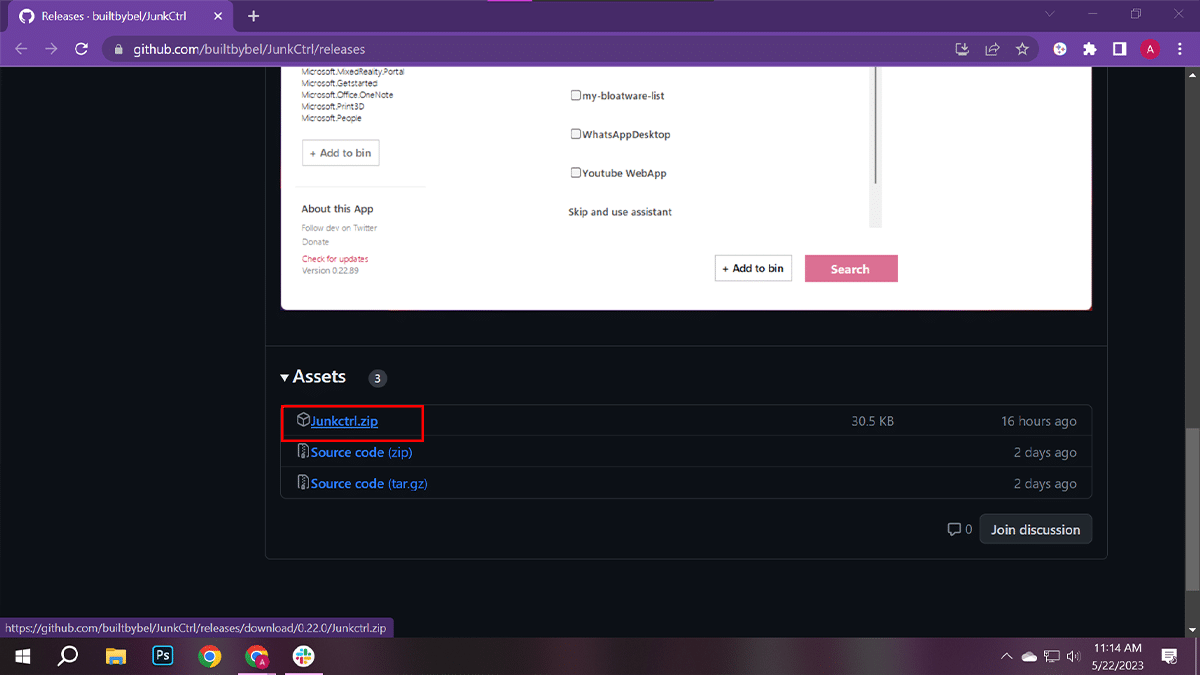
Task: Click the screenshot's inner list scrollbar
Action: point(876,125)
